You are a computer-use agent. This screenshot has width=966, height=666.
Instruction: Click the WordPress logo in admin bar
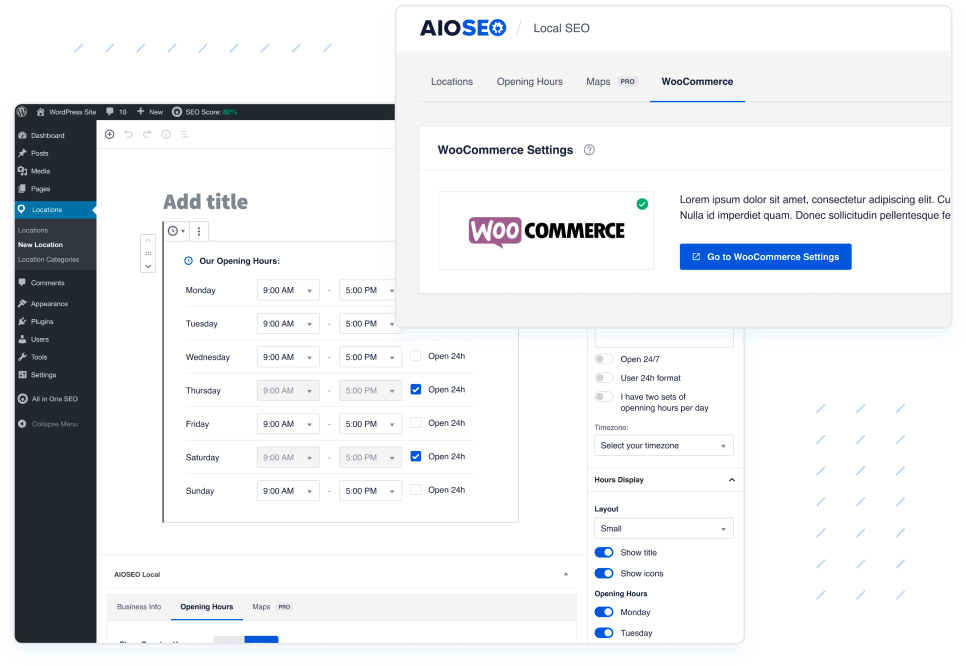pyautogui.click(x=22, y=112)
